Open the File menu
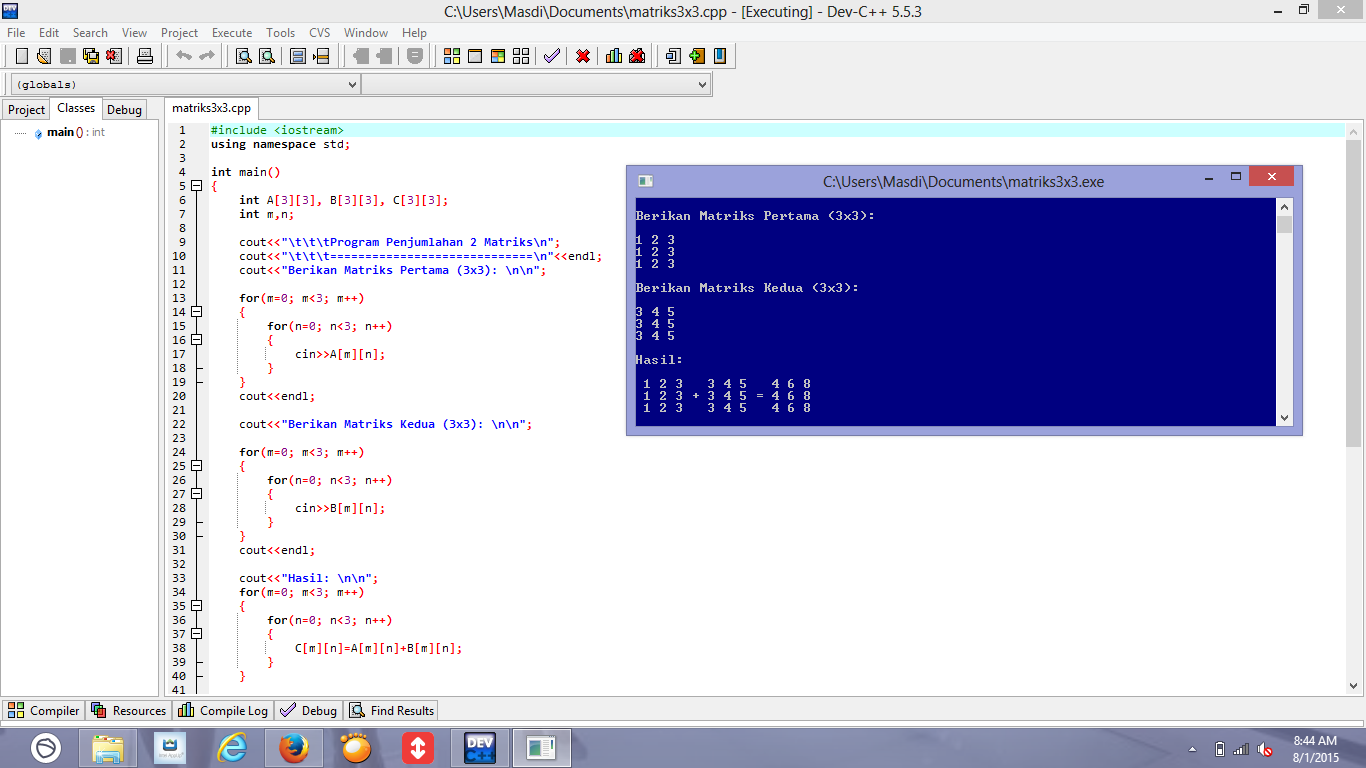Viewport: 1366px width, 768px height. tap(16, 33)
